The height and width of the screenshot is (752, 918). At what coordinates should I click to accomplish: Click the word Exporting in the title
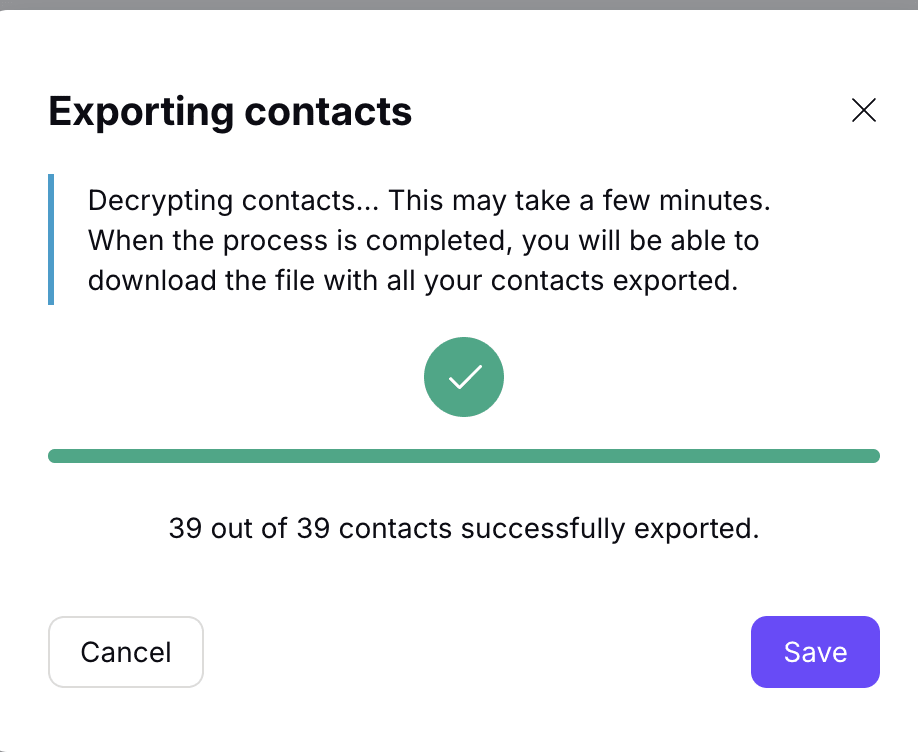(x=141, y=112)
